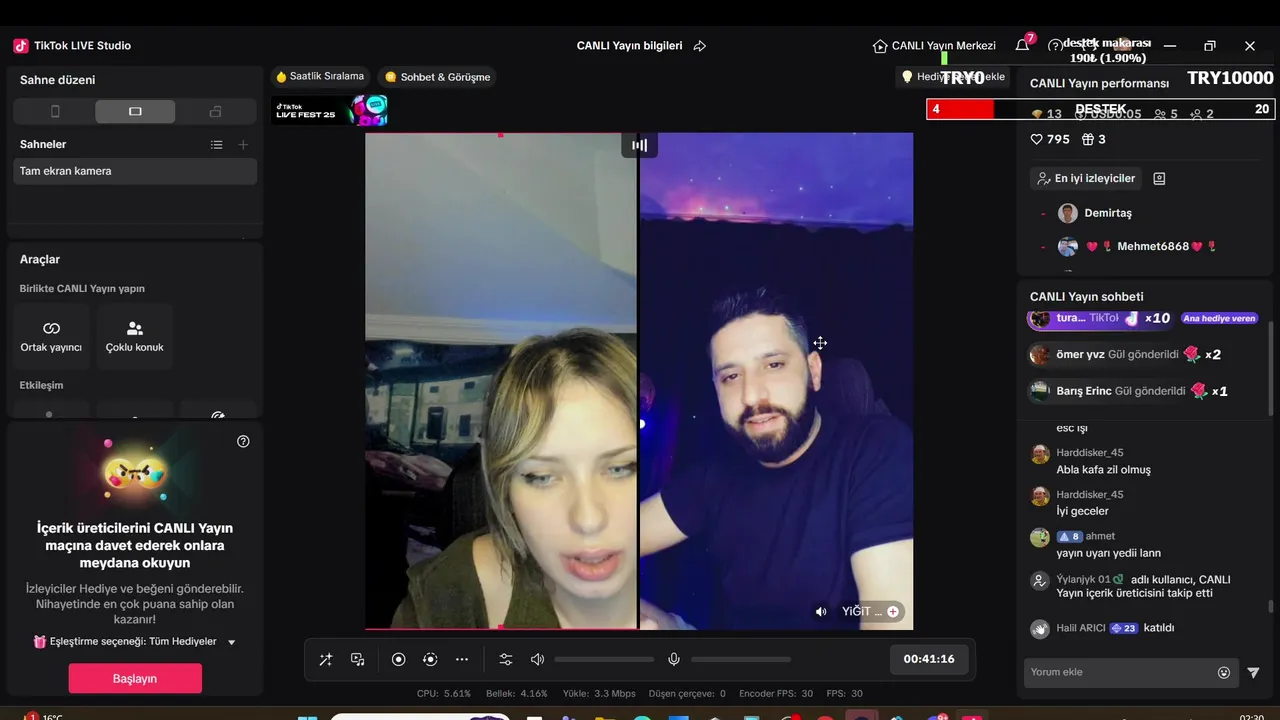
Task: Click the plus icon next to YİĞİT name
Action: [x=893, y=612]
